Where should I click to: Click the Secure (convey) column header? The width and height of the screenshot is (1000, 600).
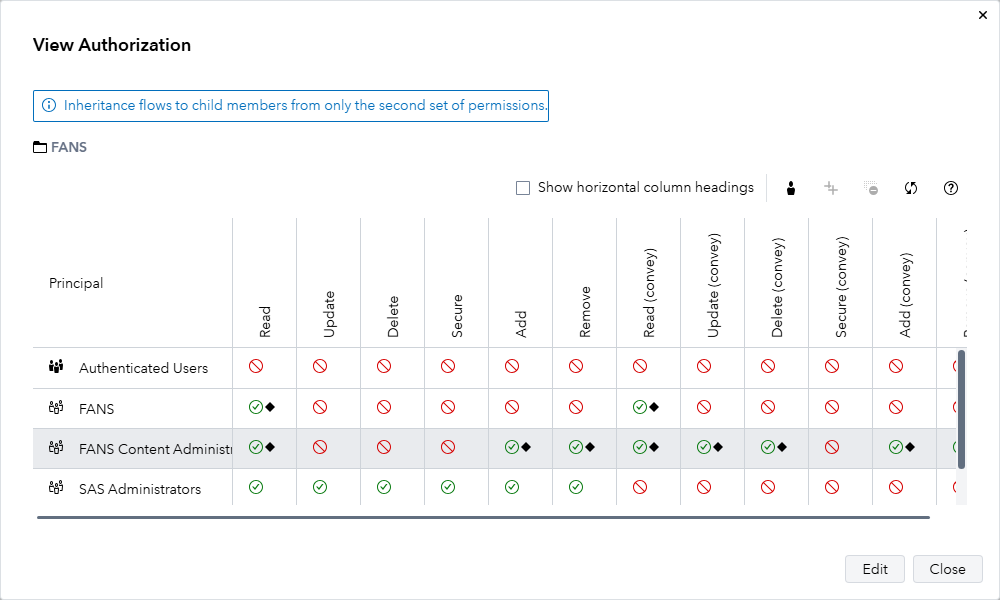841,286
